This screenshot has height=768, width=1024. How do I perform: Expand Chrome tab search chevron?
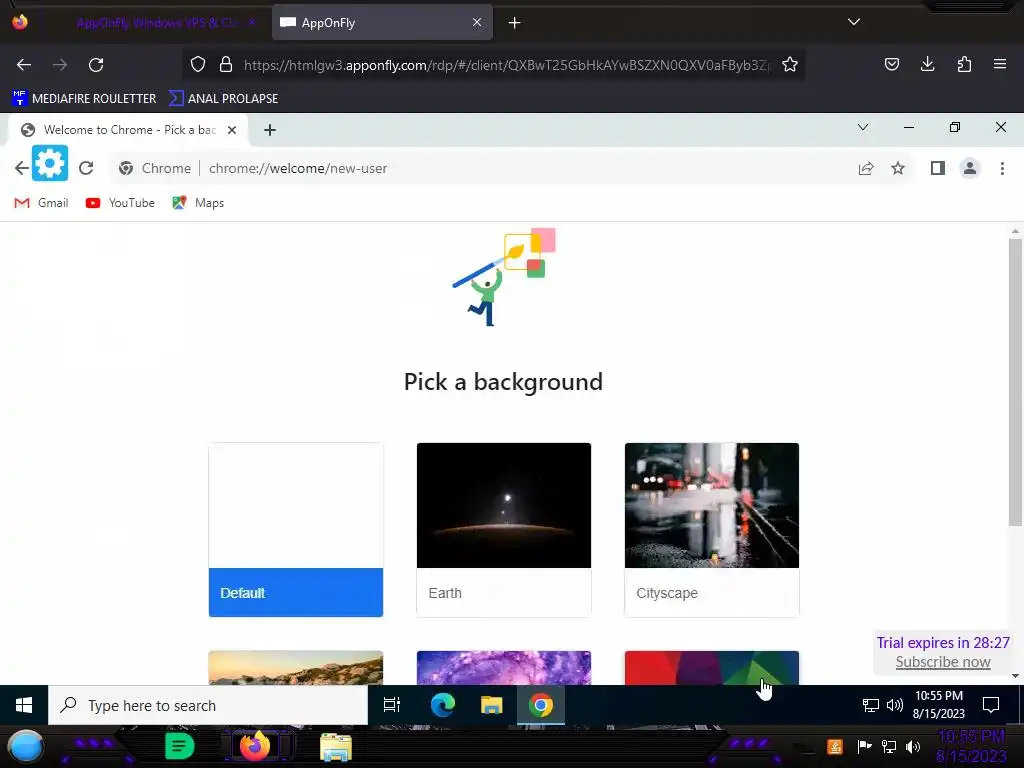863,127
